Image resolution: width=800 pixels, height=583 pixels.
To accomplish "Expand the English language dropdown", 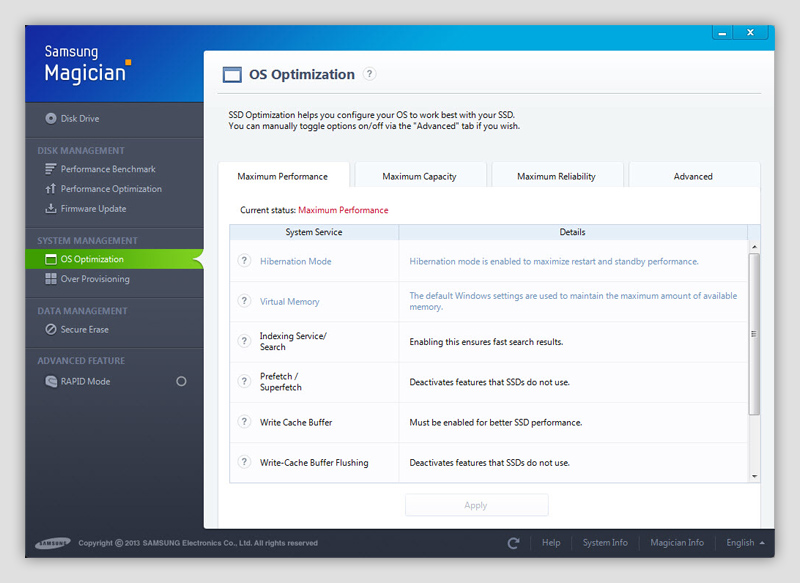I will click(x=745, y=543).
